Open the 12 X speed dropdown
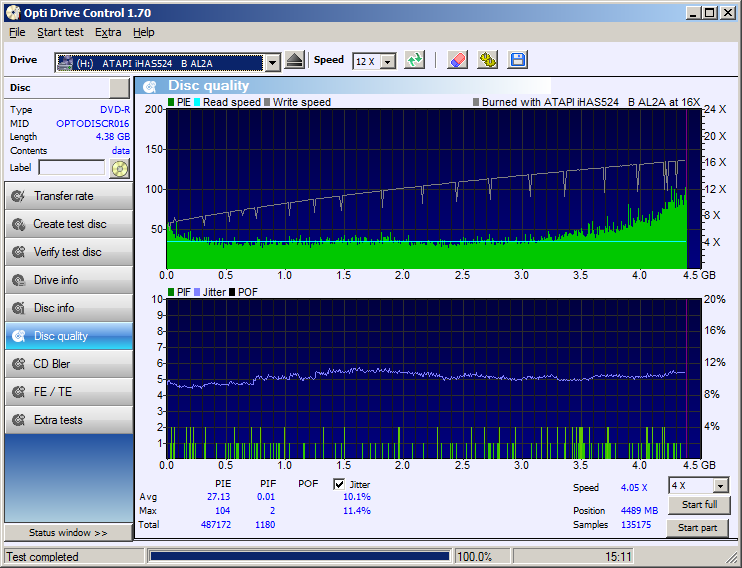This screenshot has width=742, height=568. point(388,62)
